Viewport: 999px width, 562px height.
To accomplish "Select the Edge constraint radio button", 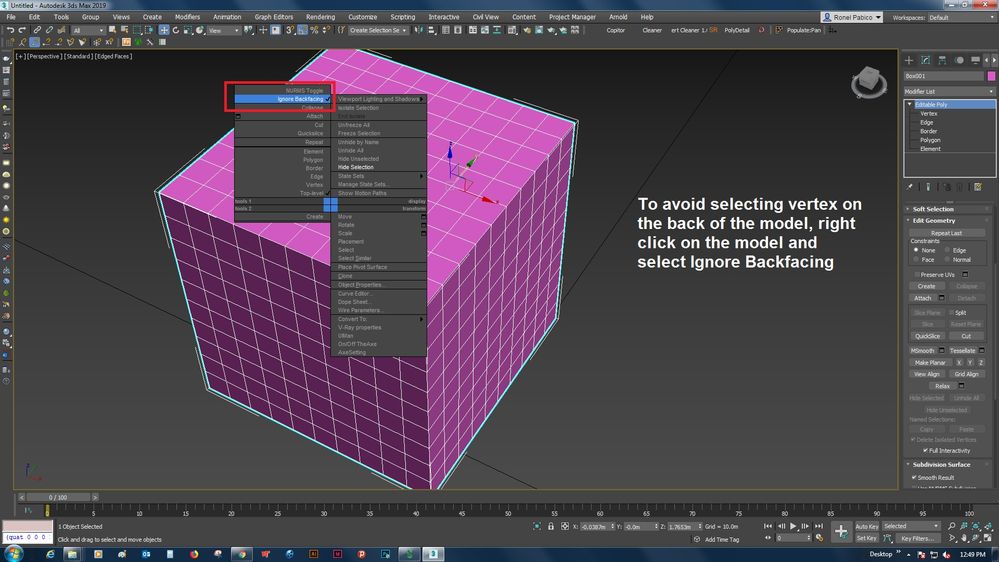I will (x=947, y=250).
